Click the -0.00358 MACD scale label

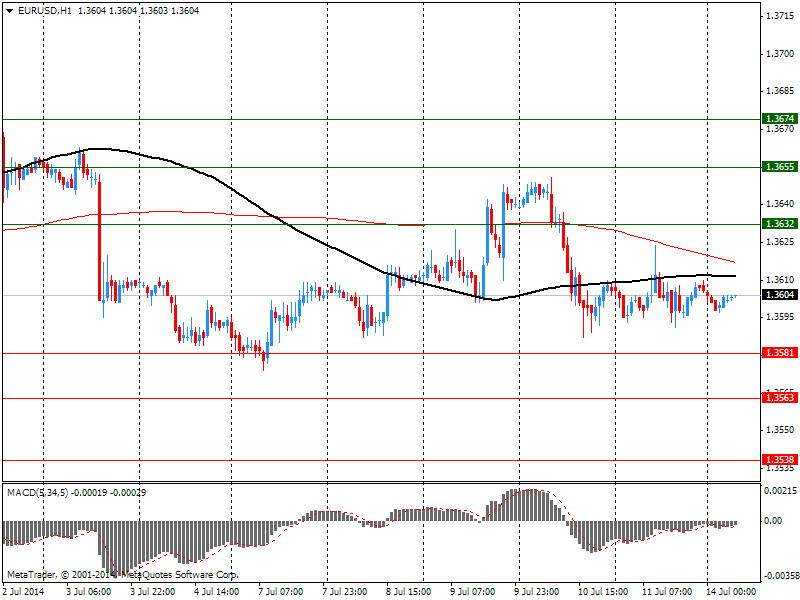pos(781,576)
